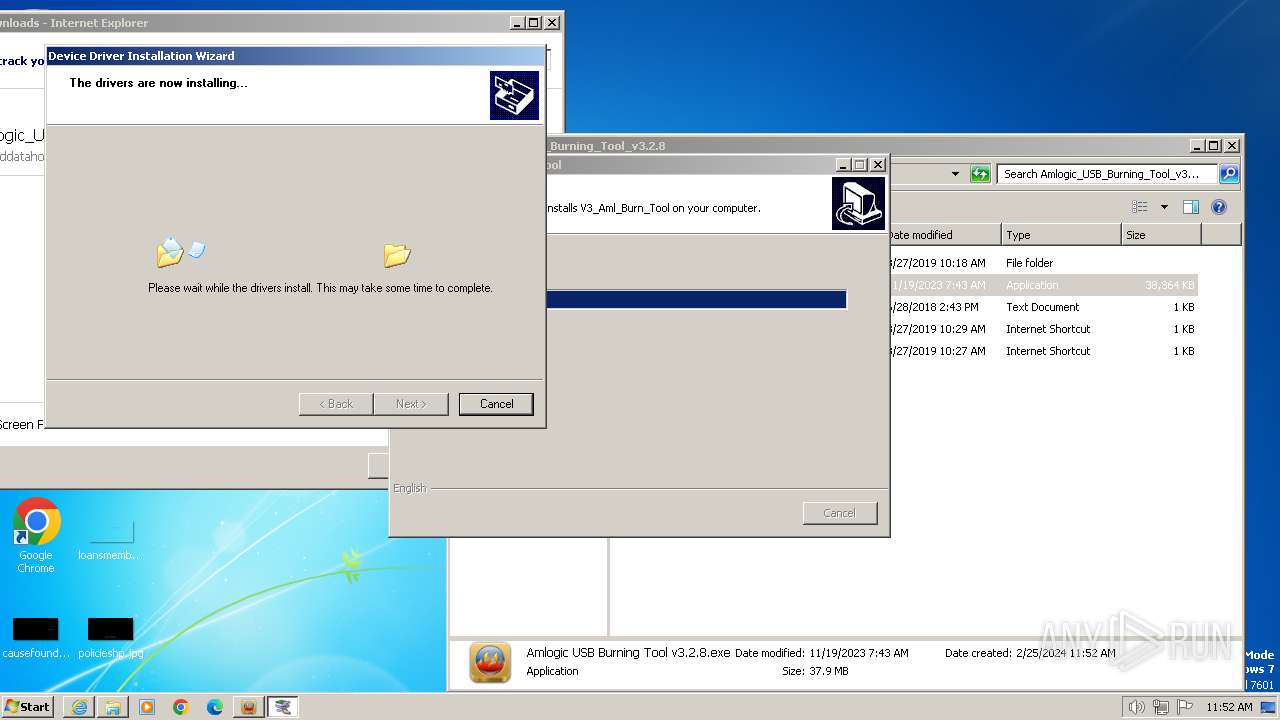Click the refresh button in Explorer address bar

pos(980,174)
